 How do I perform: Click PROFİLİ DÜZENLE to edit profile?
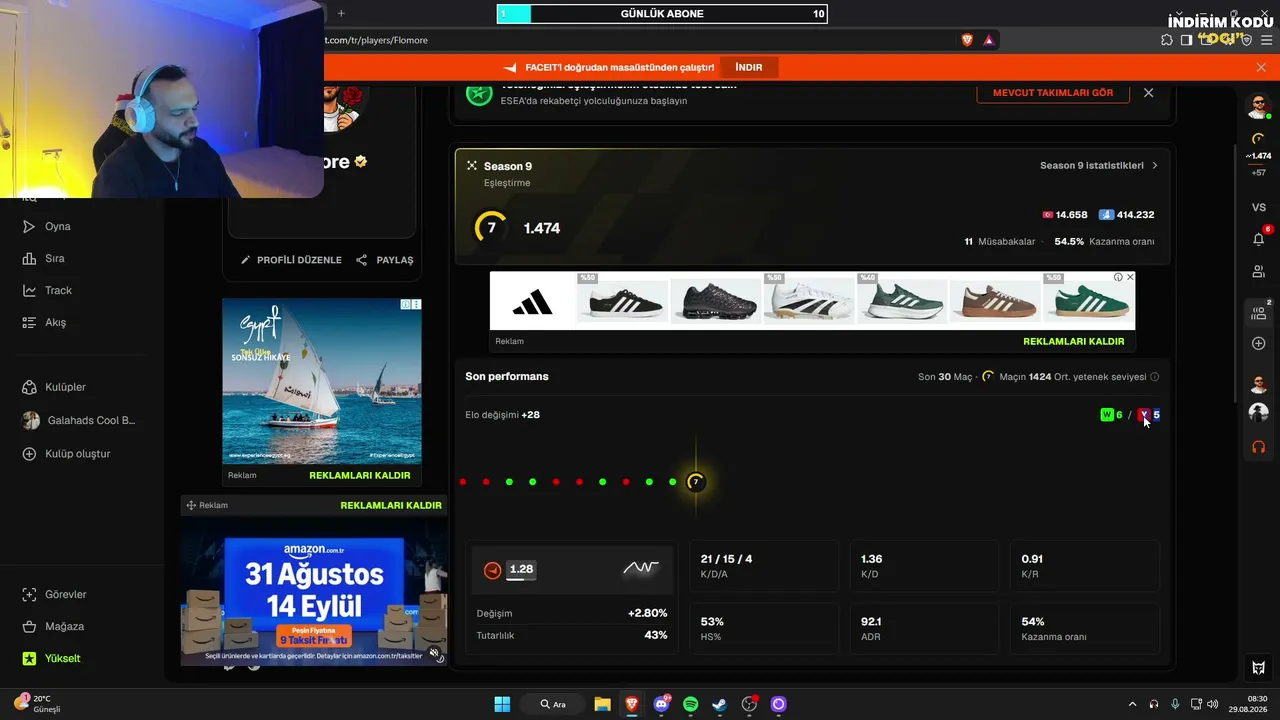point(291,260)
